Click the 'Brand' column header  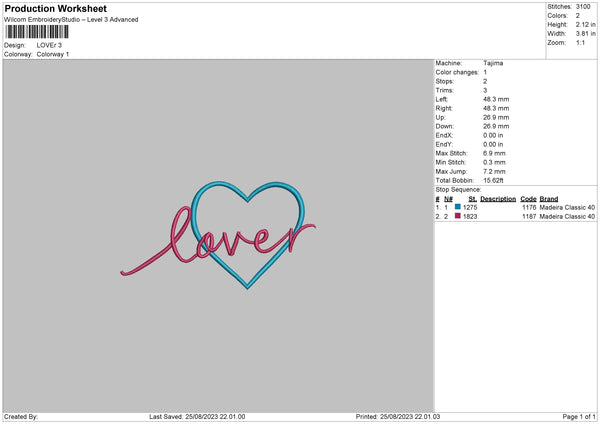pyautogui.click(x=549, y=199)
